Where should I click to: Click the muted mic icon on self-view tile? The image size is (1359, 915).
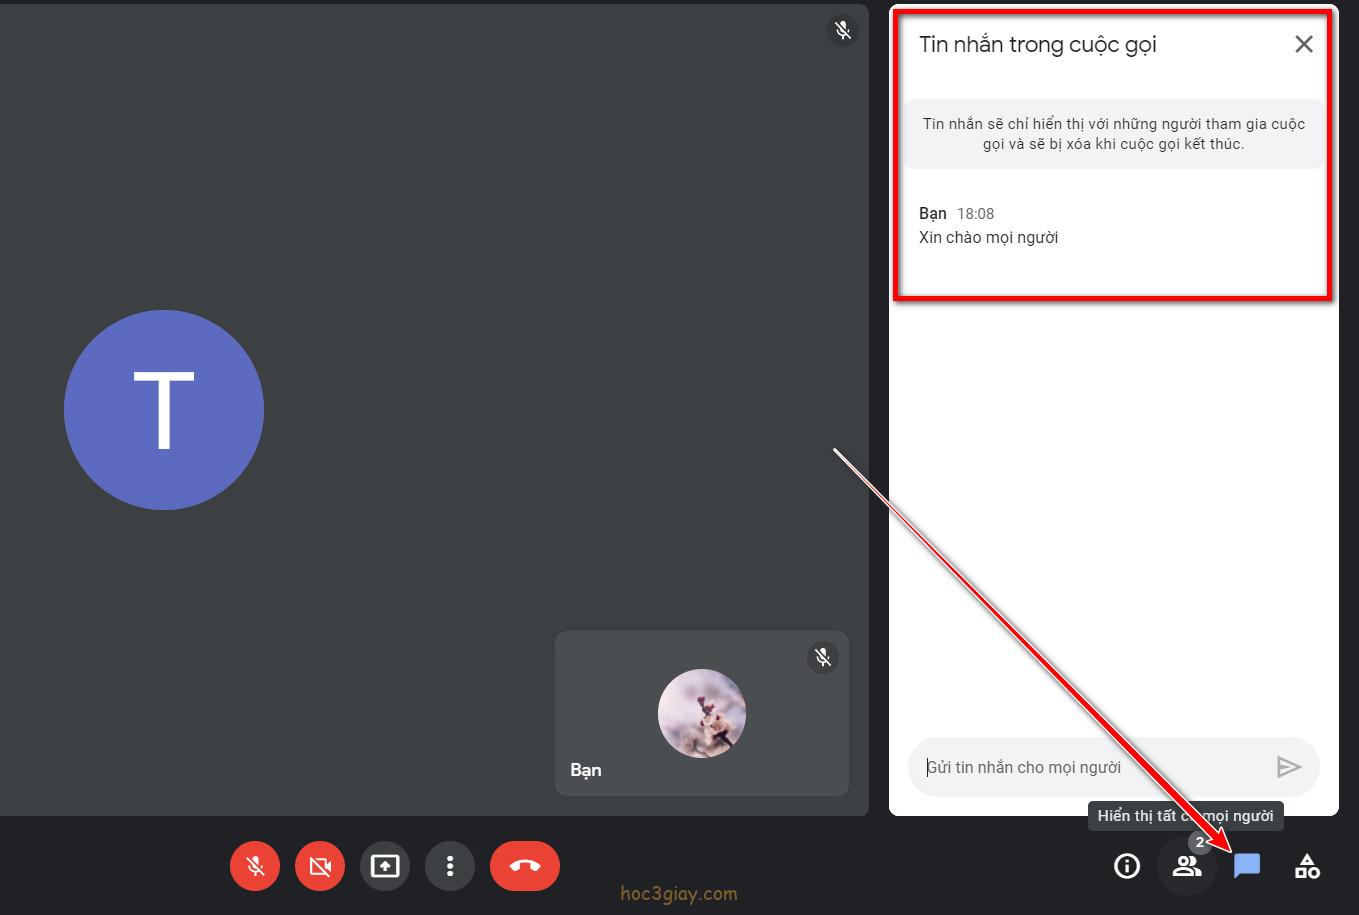point(822,657)
